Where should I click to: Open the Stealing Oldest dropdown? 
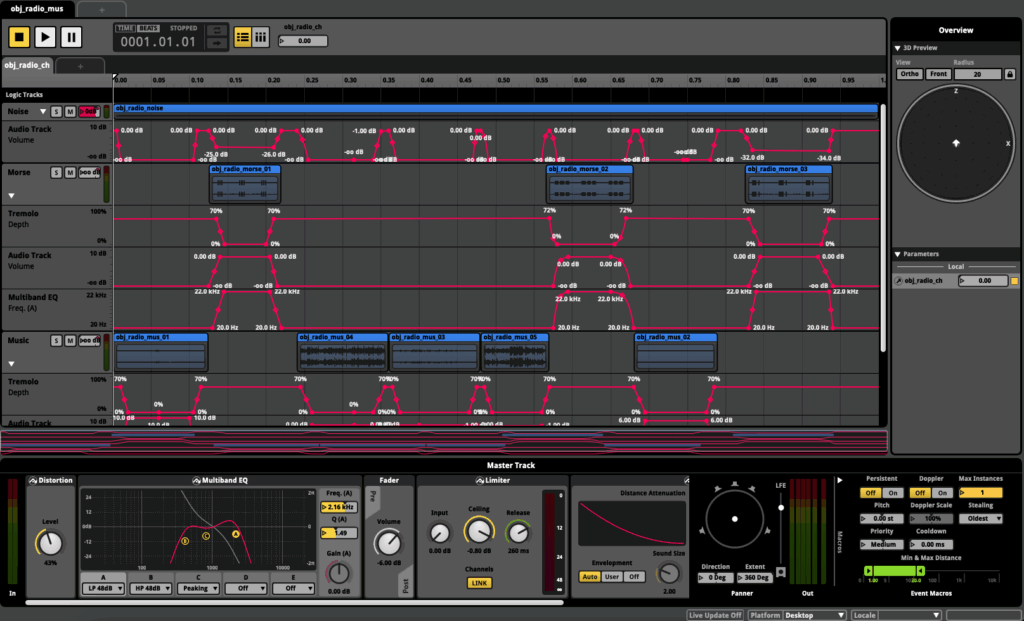click(980, 518)
